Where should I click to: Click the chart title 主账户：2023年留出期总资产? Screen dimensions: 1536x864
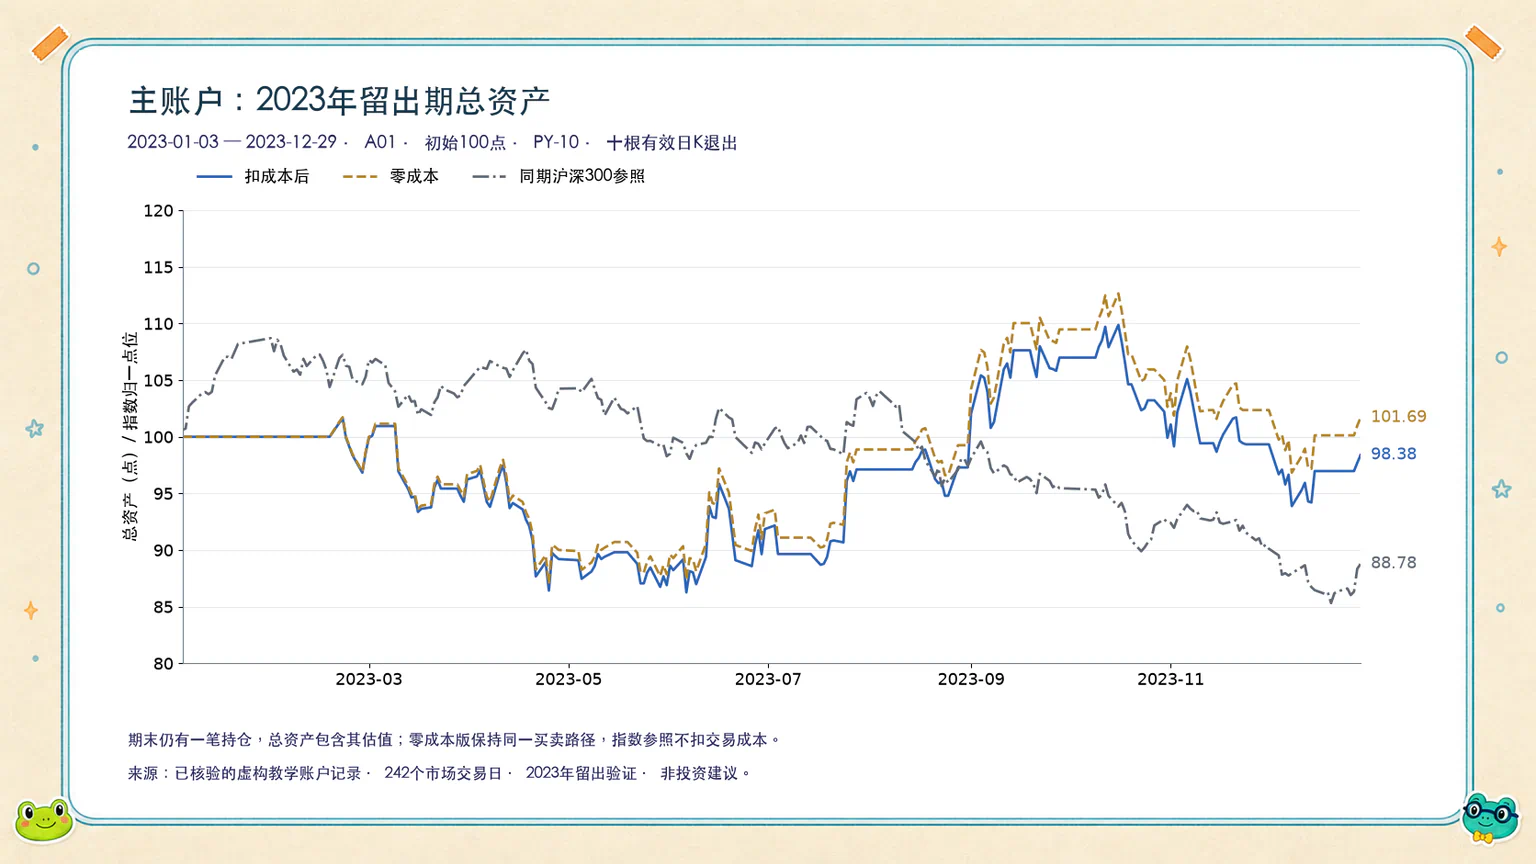(x=339, y=100)
